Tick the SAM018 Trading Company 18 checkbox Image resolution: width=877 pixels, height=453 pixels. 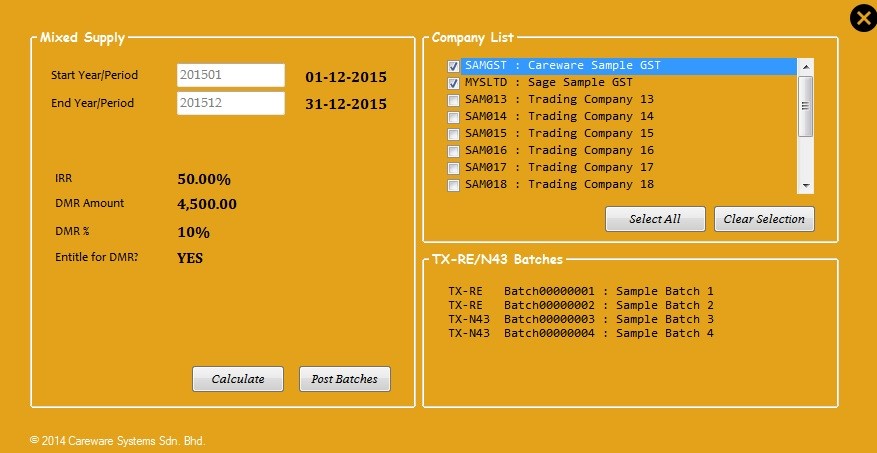(454, 185)
